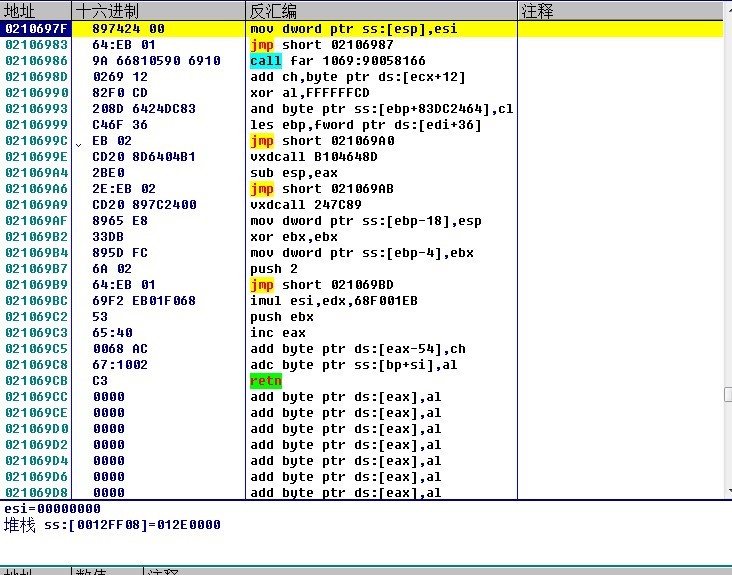Select the call far 1069:90058166 instruction
Viewport: 732px width, 575px height.
338,61
